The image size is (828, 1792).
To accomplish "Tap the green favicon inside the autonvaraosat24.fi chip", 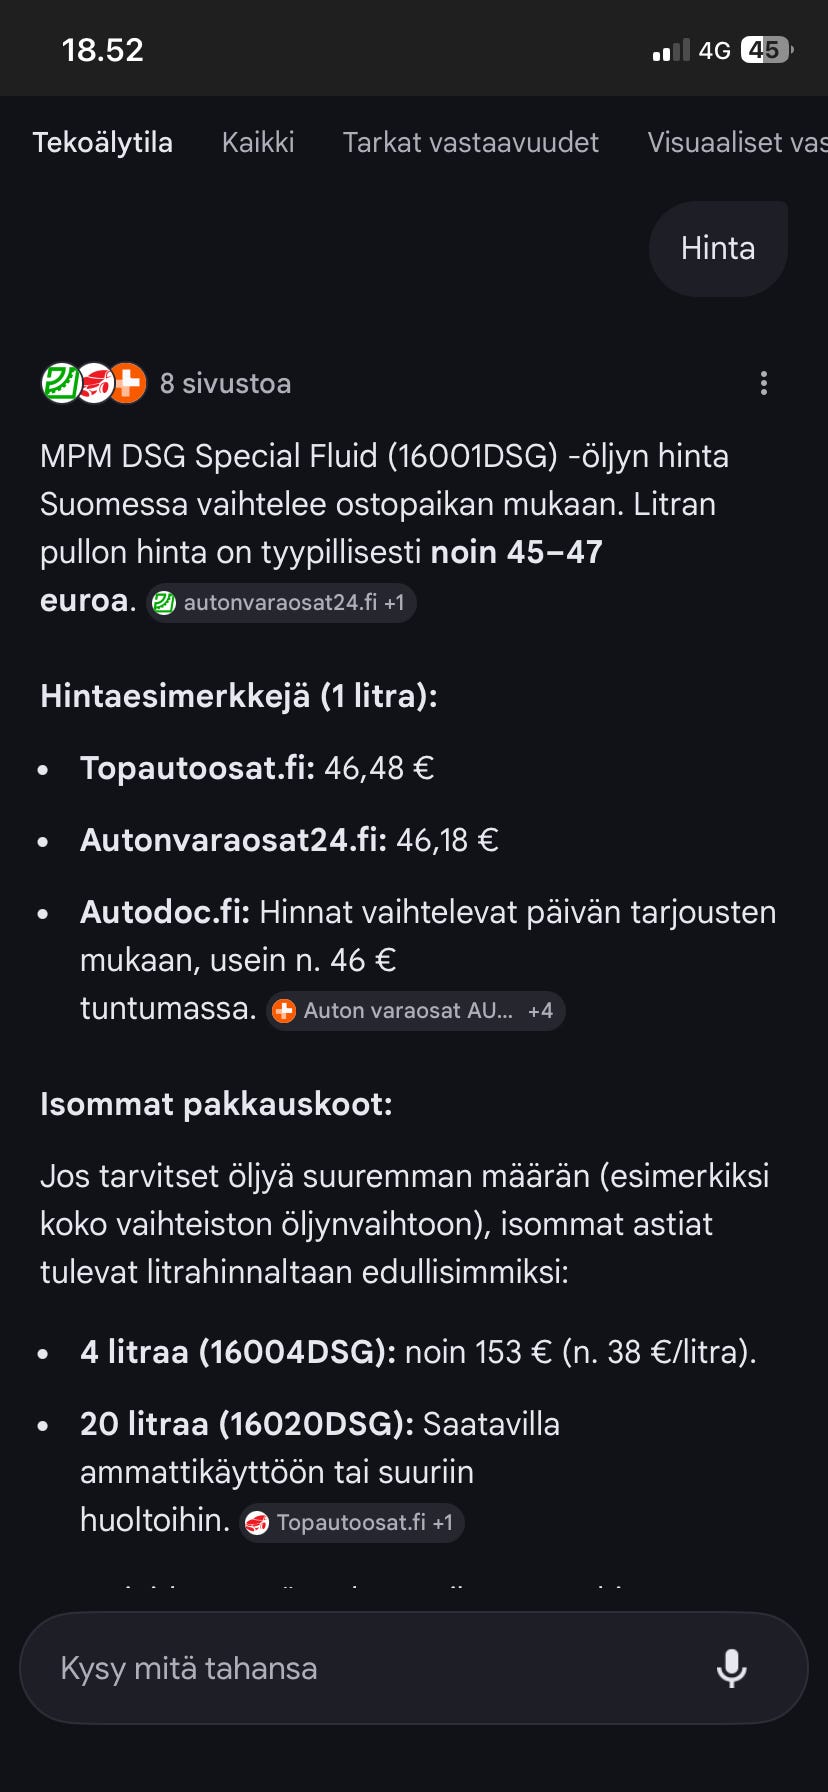I will pos(163,602).
